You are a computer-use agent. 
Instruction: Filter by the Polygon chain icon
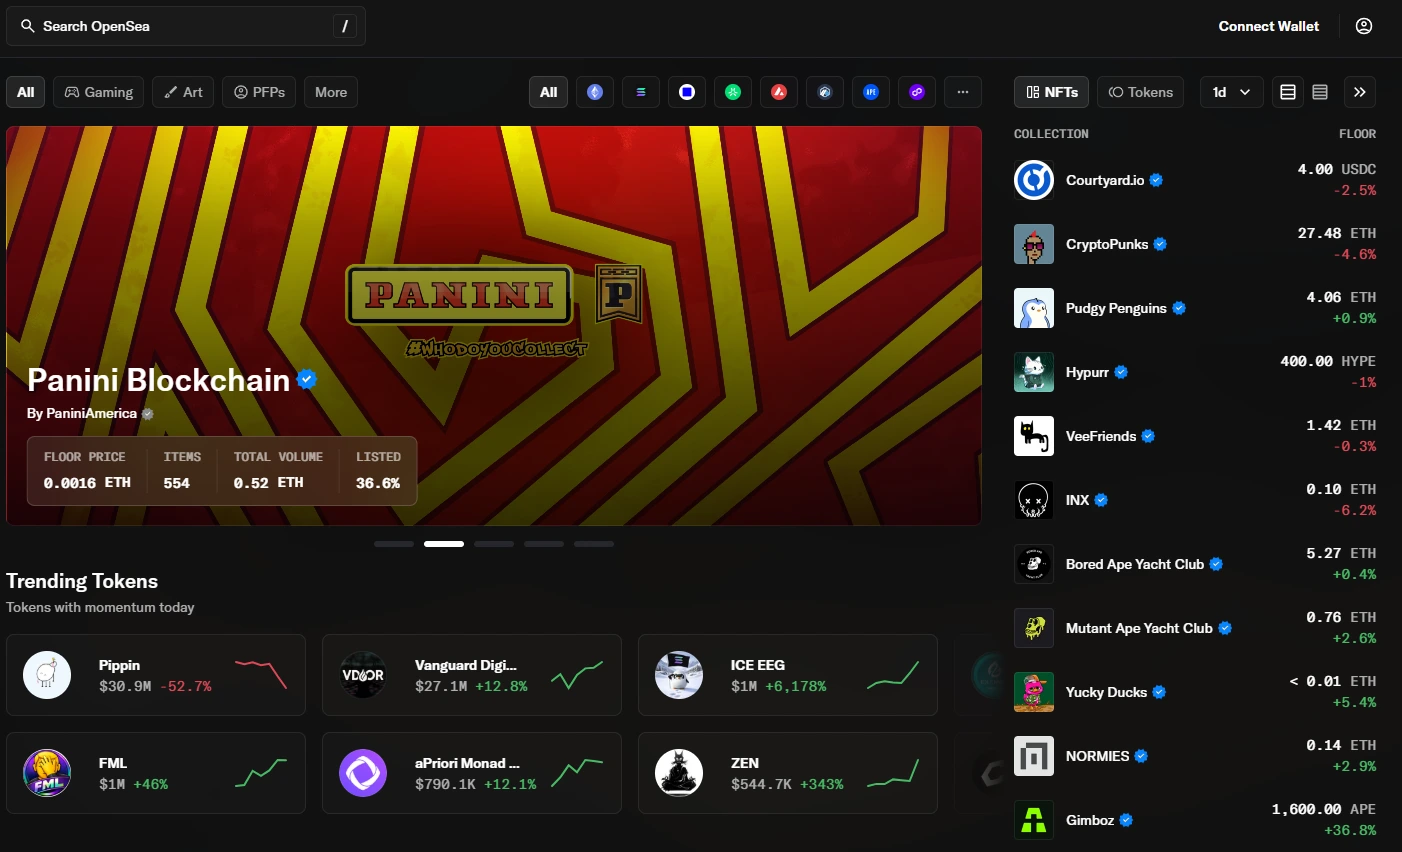(x=917, y=91)
